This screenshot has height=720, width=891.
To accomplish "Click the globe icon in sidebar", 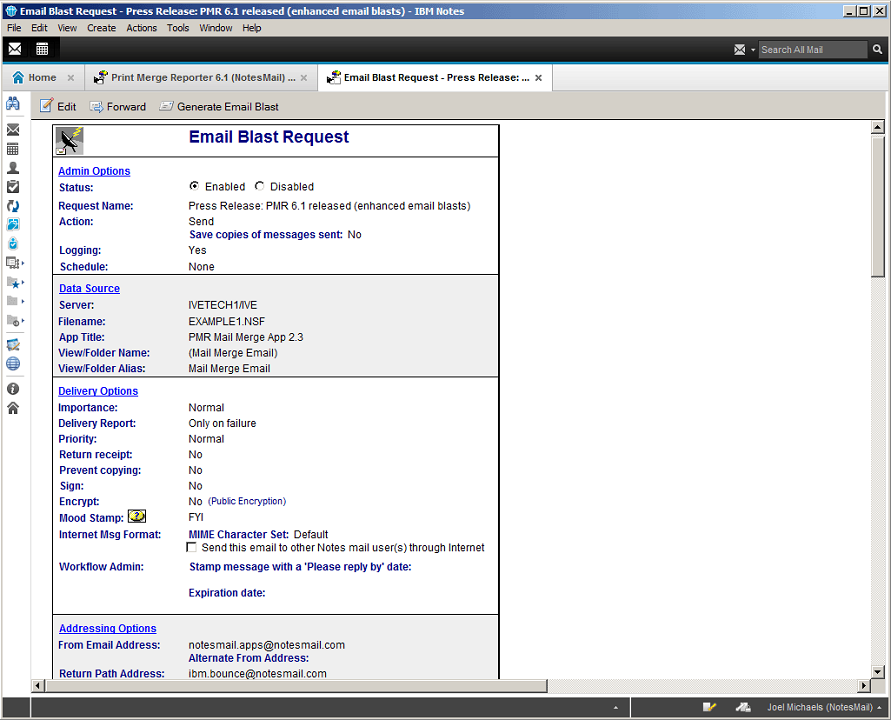I will coord(13,364).
